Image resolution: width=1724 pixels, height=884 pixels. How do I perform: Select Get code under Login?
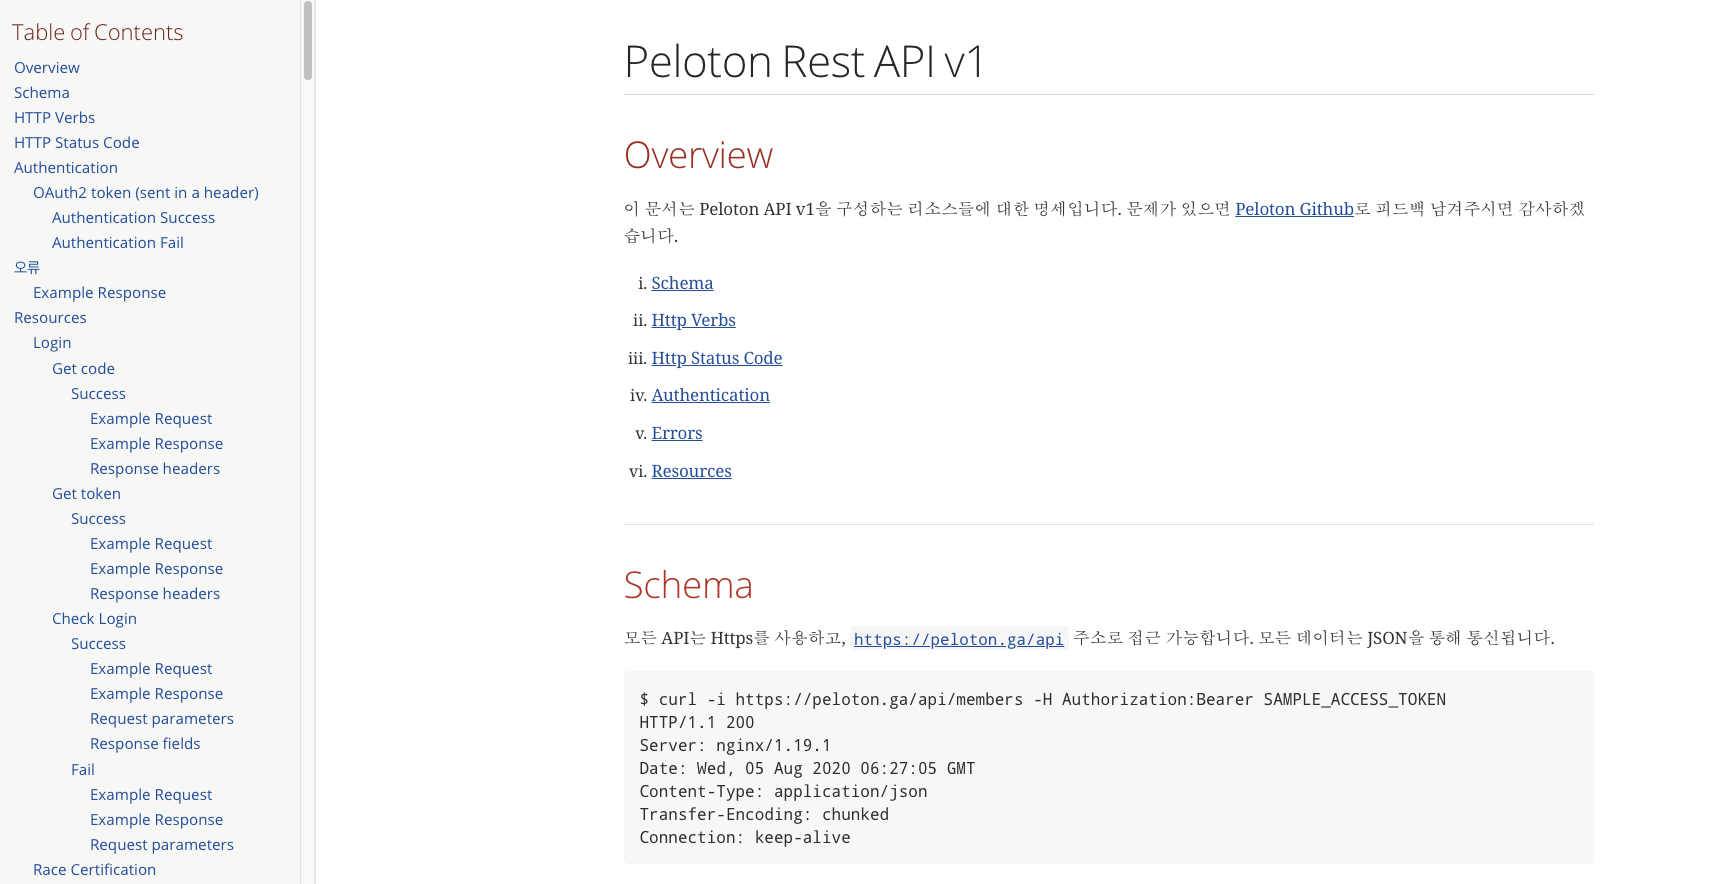83,368
